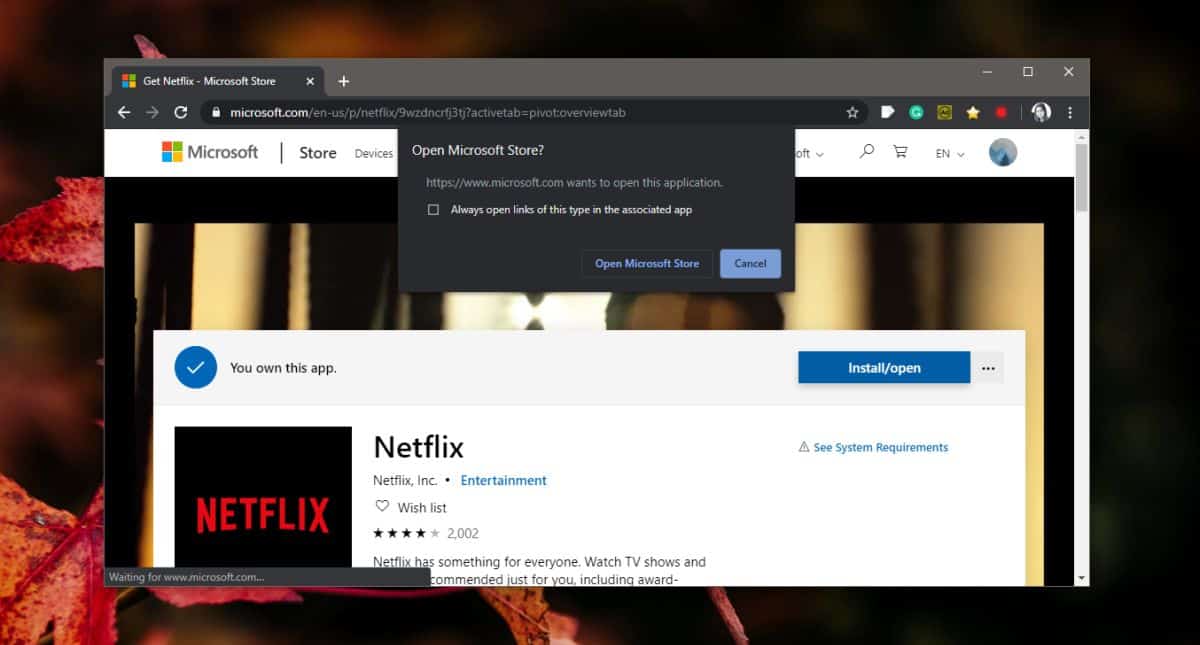Click the Netflix app title
1200x645 pixels.
pos(419,446)
